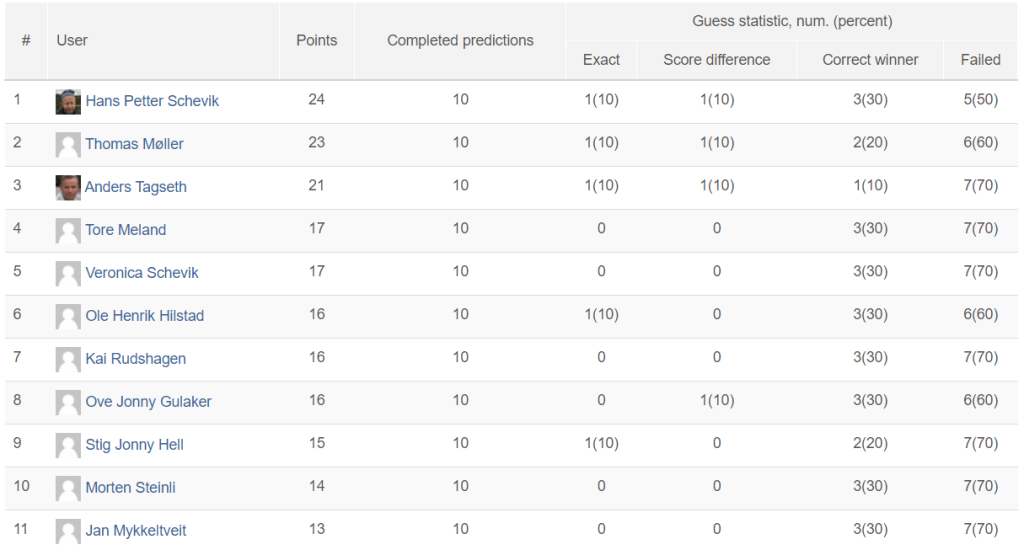1024x550 pixels.
Task: Click Hans Petter Schevik's profile photo
Action: tap(68, 102)
